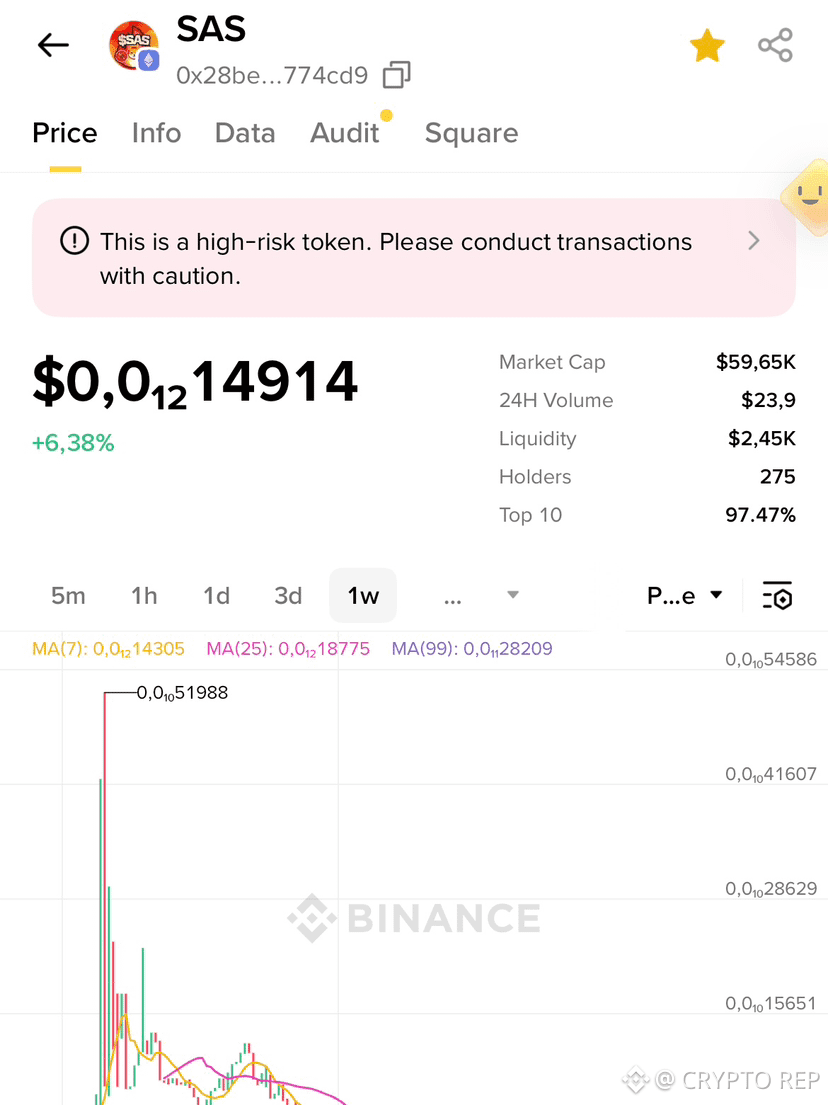Screen dimensions: 828x1105
Task: Open the chart indicator settings icon
Action: (777, 595)
